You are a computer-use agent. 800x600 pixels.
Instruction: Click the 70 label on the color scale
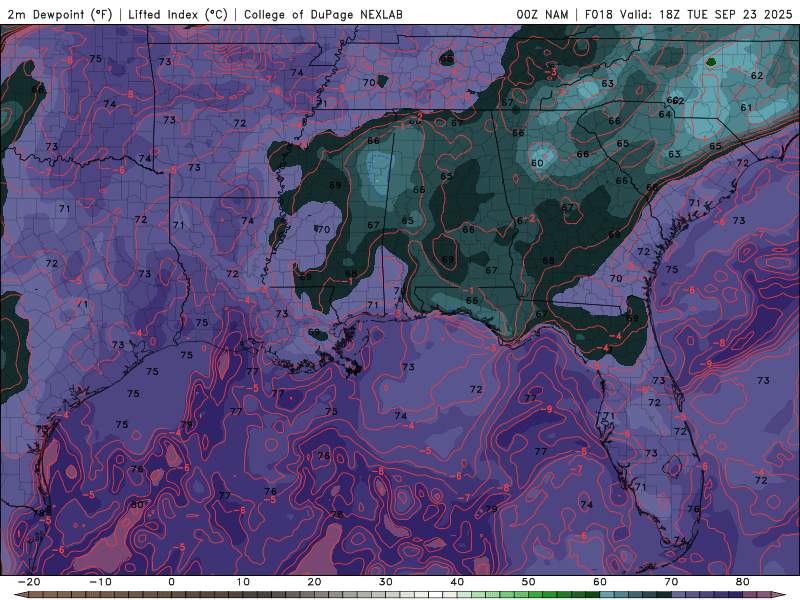pyautogui.click(x=671, y=582)
